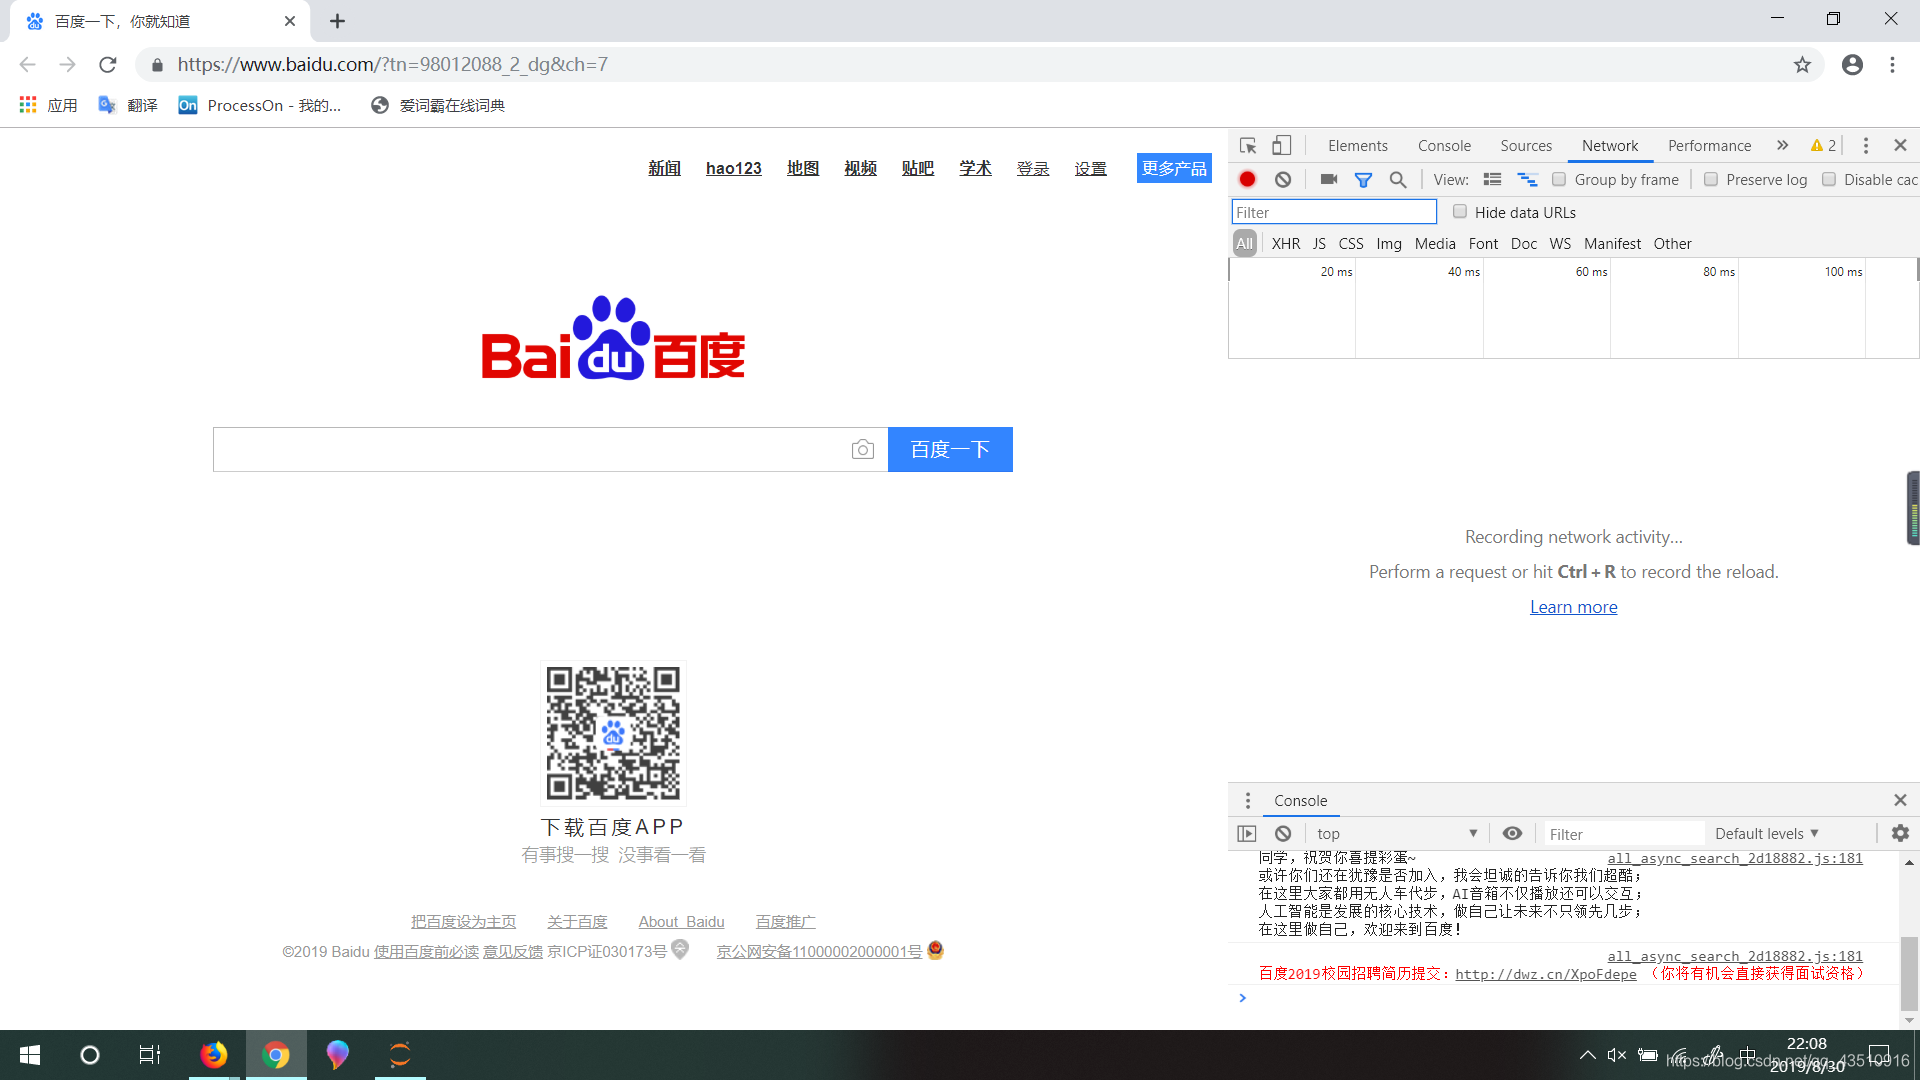Click the 百度一下 search button
This screenshot has height=1080, width=1920.
click(950, 450)
